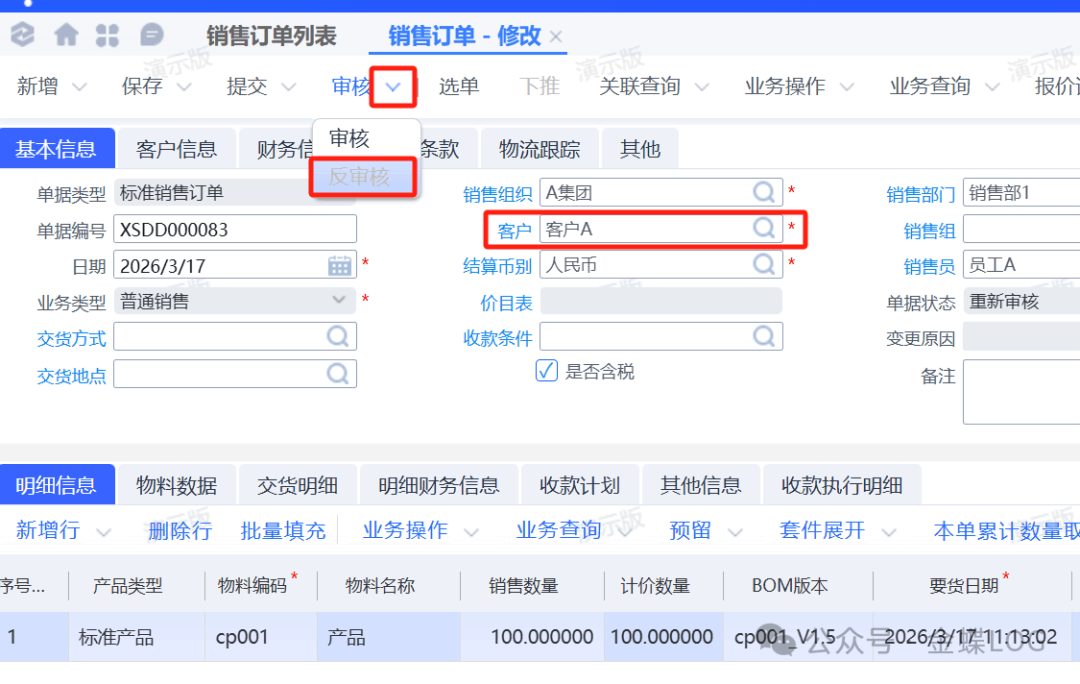The height and width of the screenshot is (684, 1080).
Task: Open the four-square apps grid icon
Action: pos(107,36)
